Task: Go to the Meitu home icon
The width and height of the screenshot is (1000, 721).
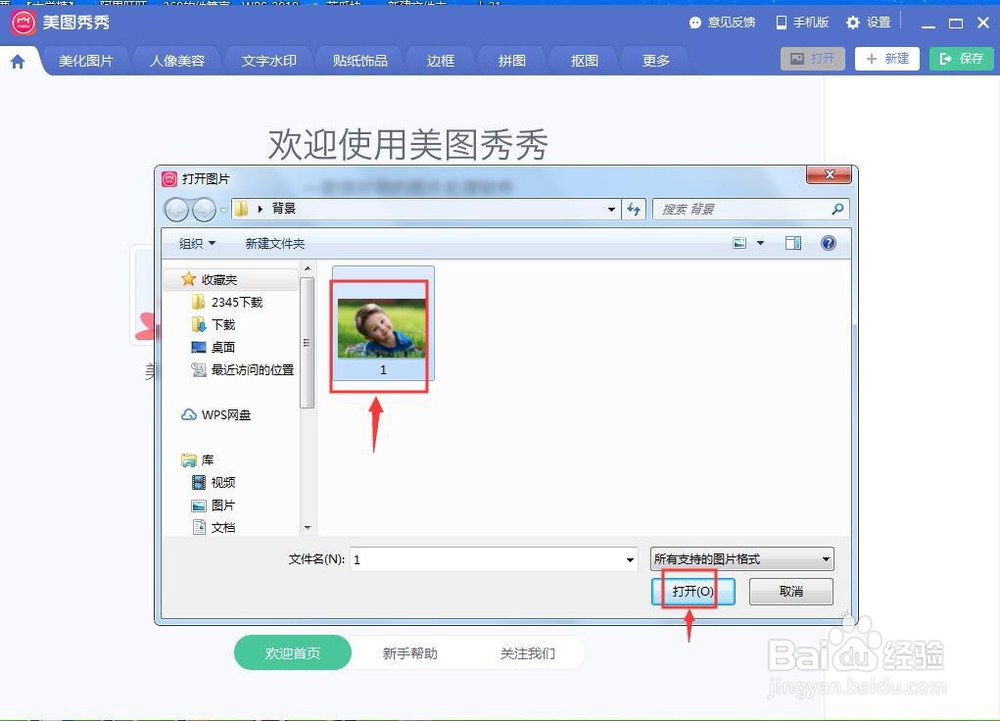Action: [18, 61]
